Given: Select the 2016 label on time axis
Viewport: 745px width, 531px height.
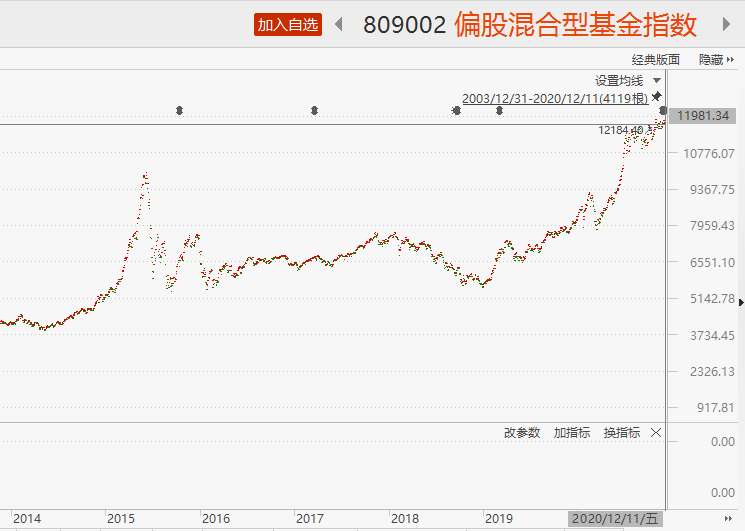Looking at the screenshot, I should pos(216,519).
